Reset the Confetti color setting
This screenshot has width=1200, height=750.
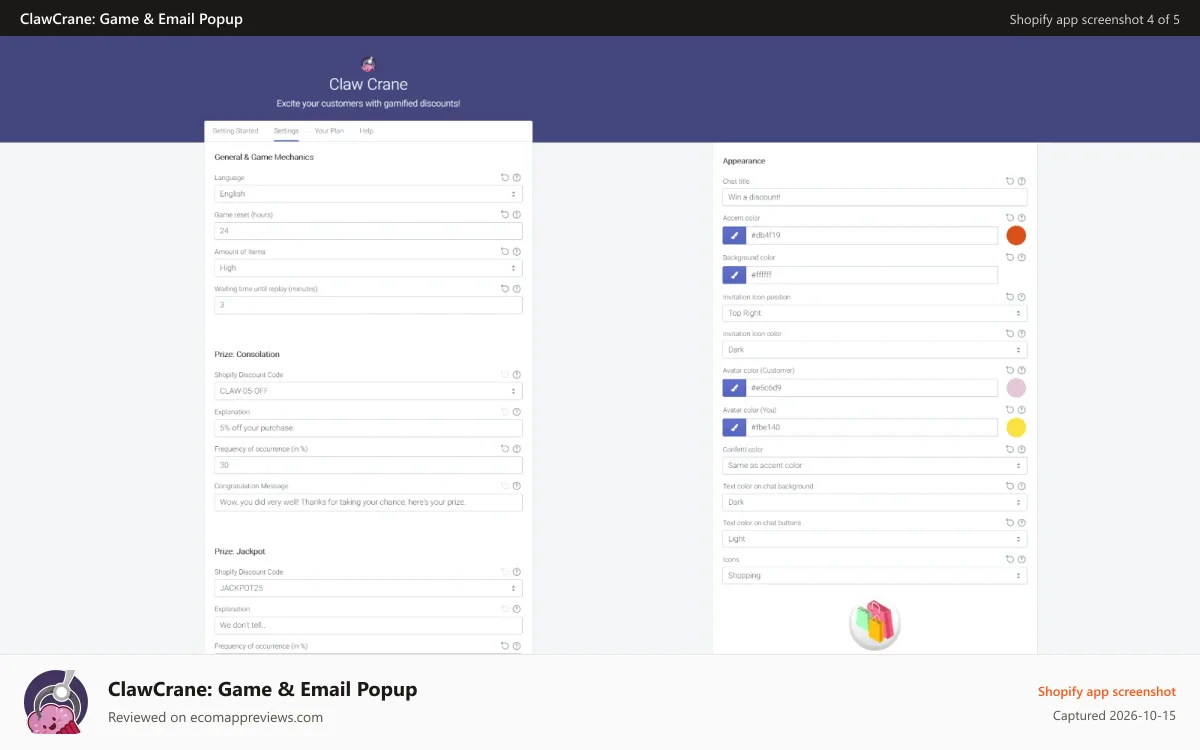click(1010, 449)
